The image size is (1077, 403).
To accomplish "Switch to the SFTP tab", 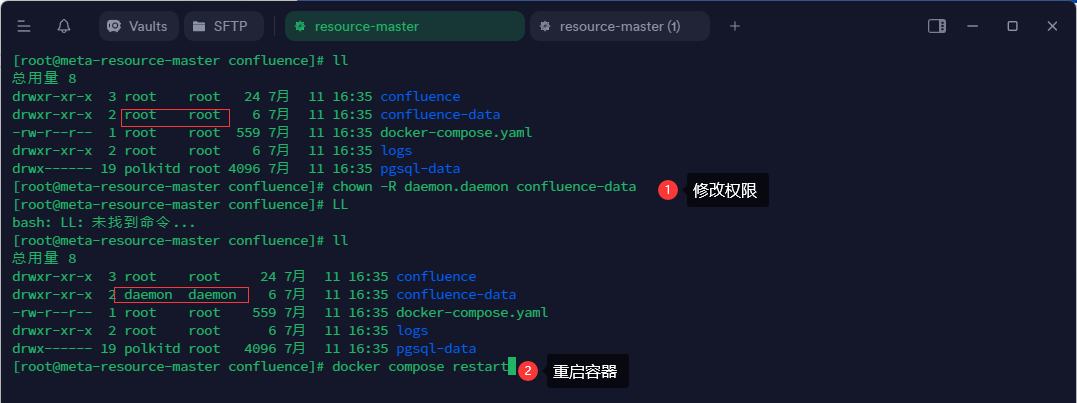I will (224, 26).
